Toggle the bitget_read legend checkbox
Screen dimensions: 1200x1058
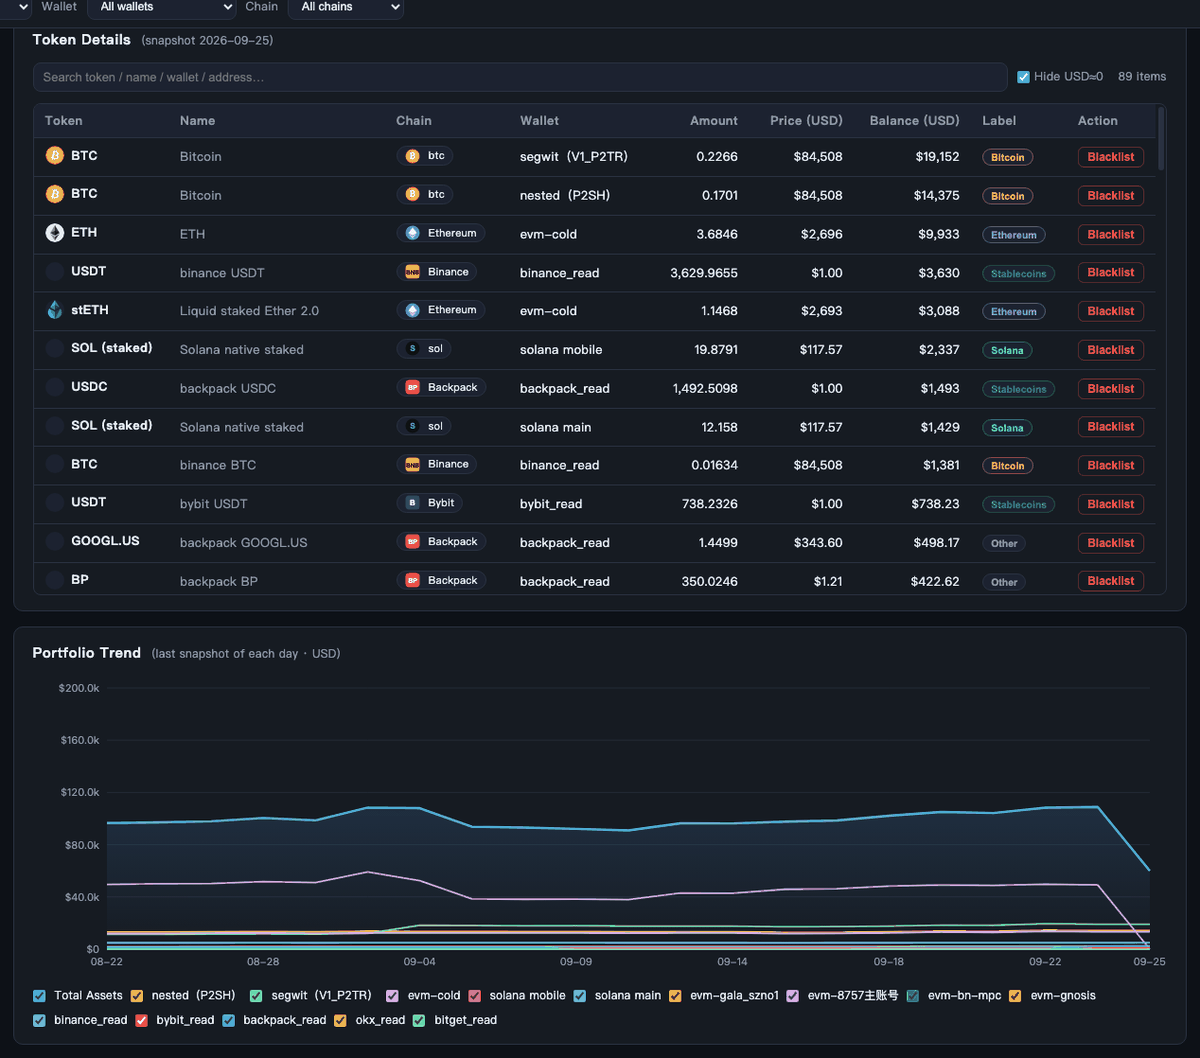point(419,1021)
